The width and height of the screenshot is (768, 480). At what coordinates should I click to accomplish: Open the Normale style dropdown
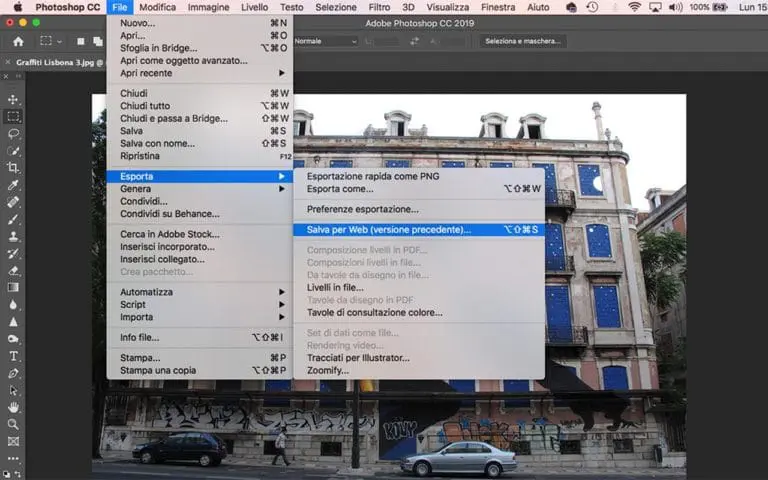coord(325,42)
